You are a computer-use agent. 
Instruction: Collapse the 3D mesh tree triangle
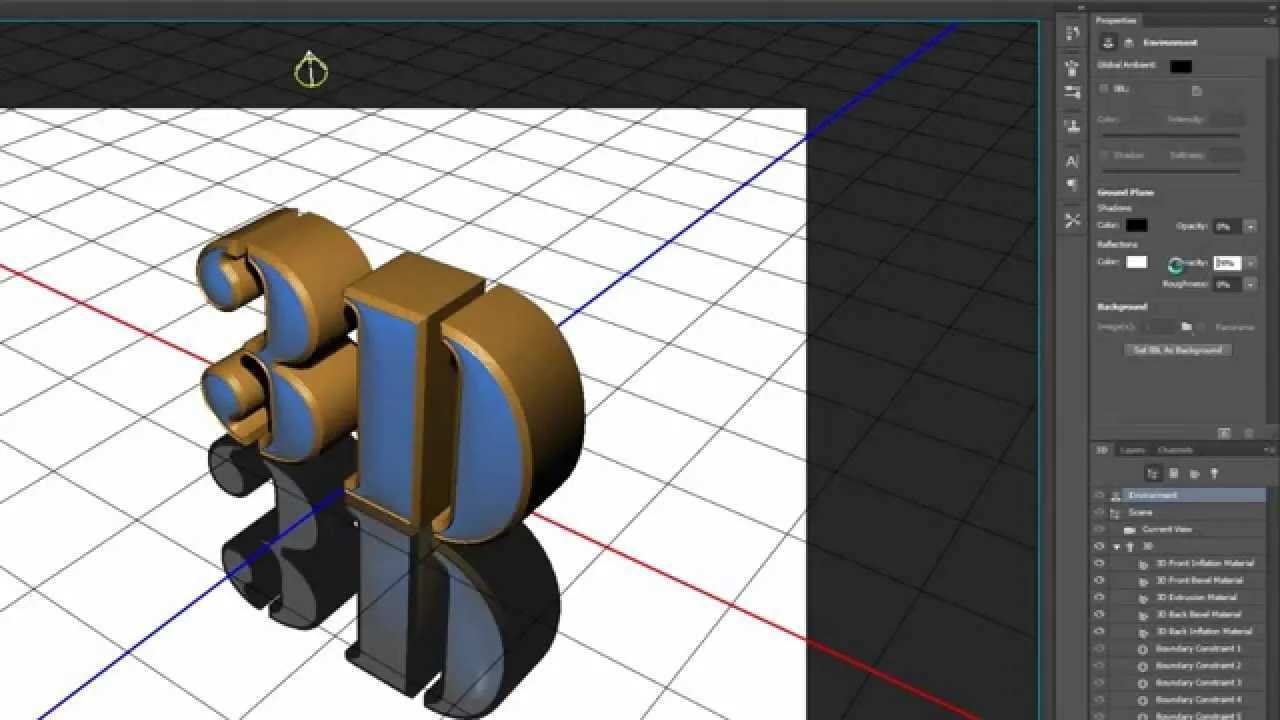[x=1117, y=547]
